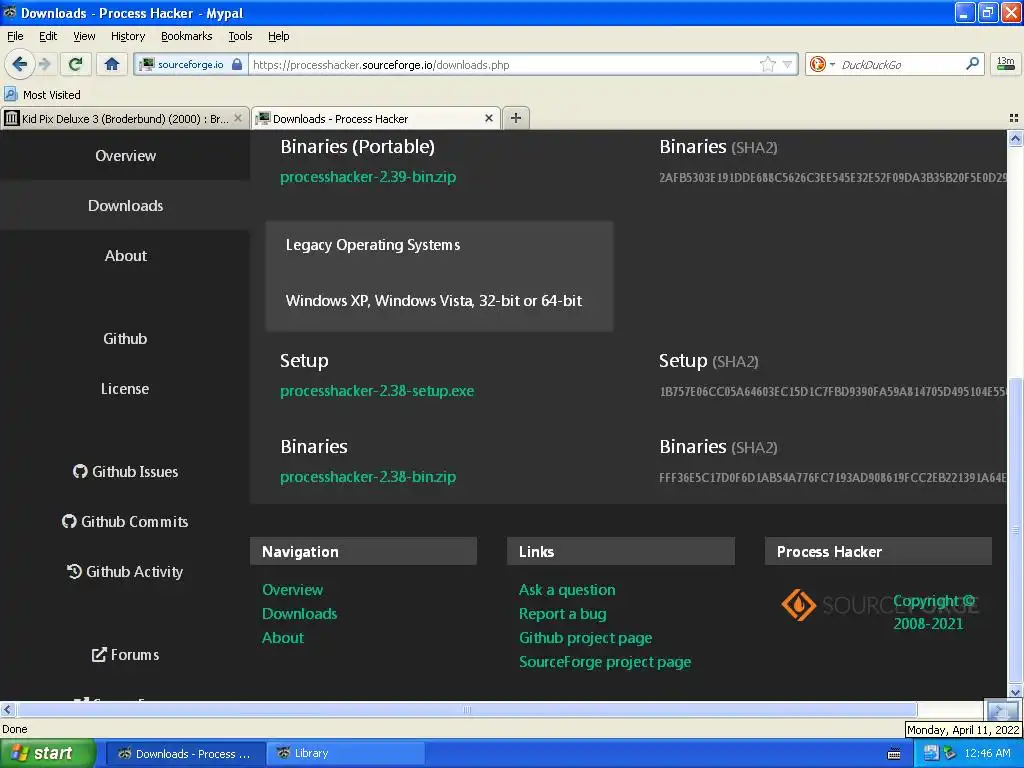This screenshot has width=1024, height=768.
Task: Open the Tools menu
Action: click(240, 36)
